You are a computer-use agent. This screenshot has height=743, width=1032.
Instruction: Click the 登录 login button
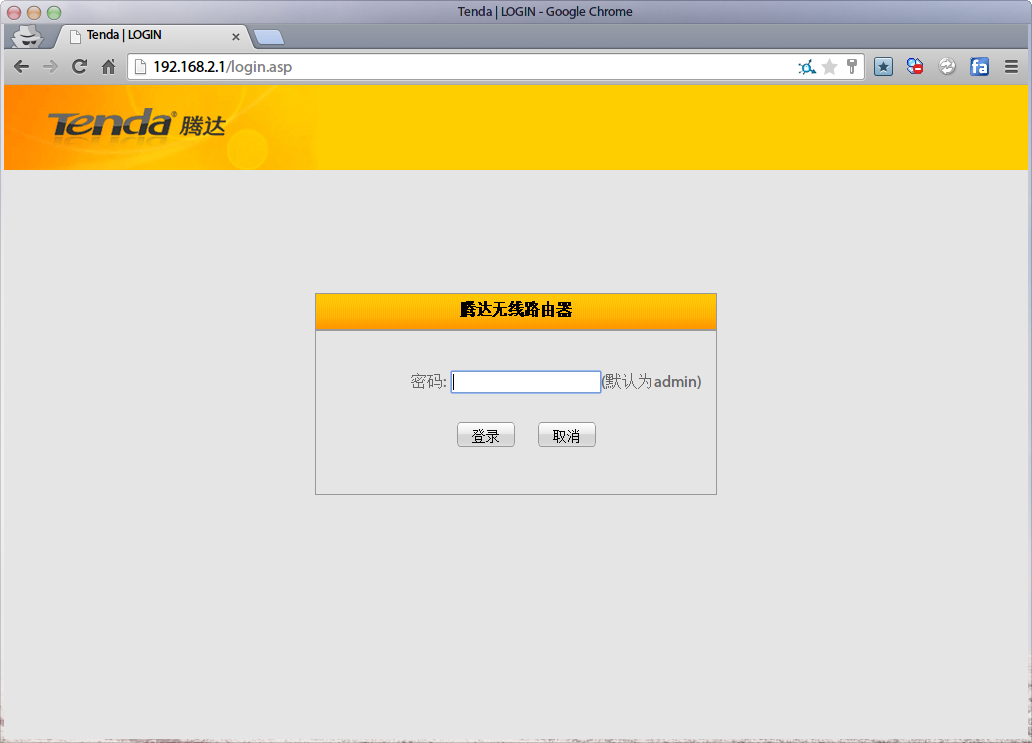point(486,435)
